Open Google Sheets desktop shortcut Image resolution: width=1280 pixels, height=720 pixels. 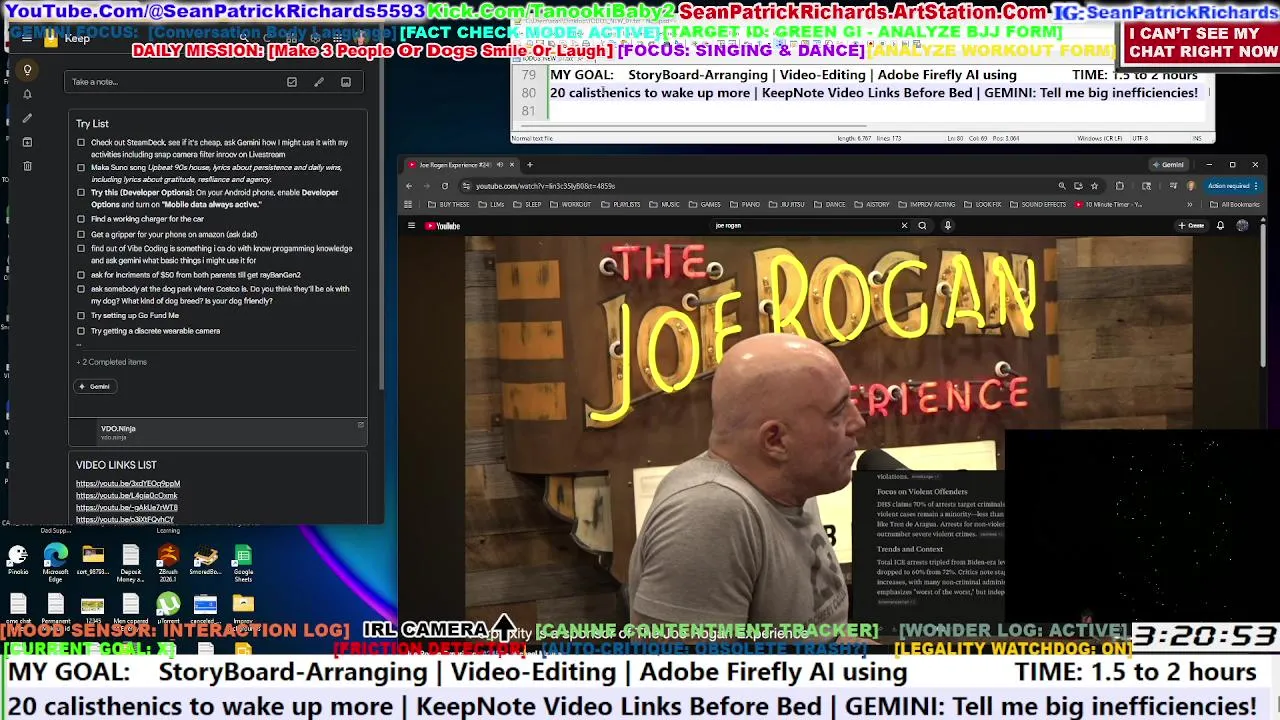(x=243, y=563)
